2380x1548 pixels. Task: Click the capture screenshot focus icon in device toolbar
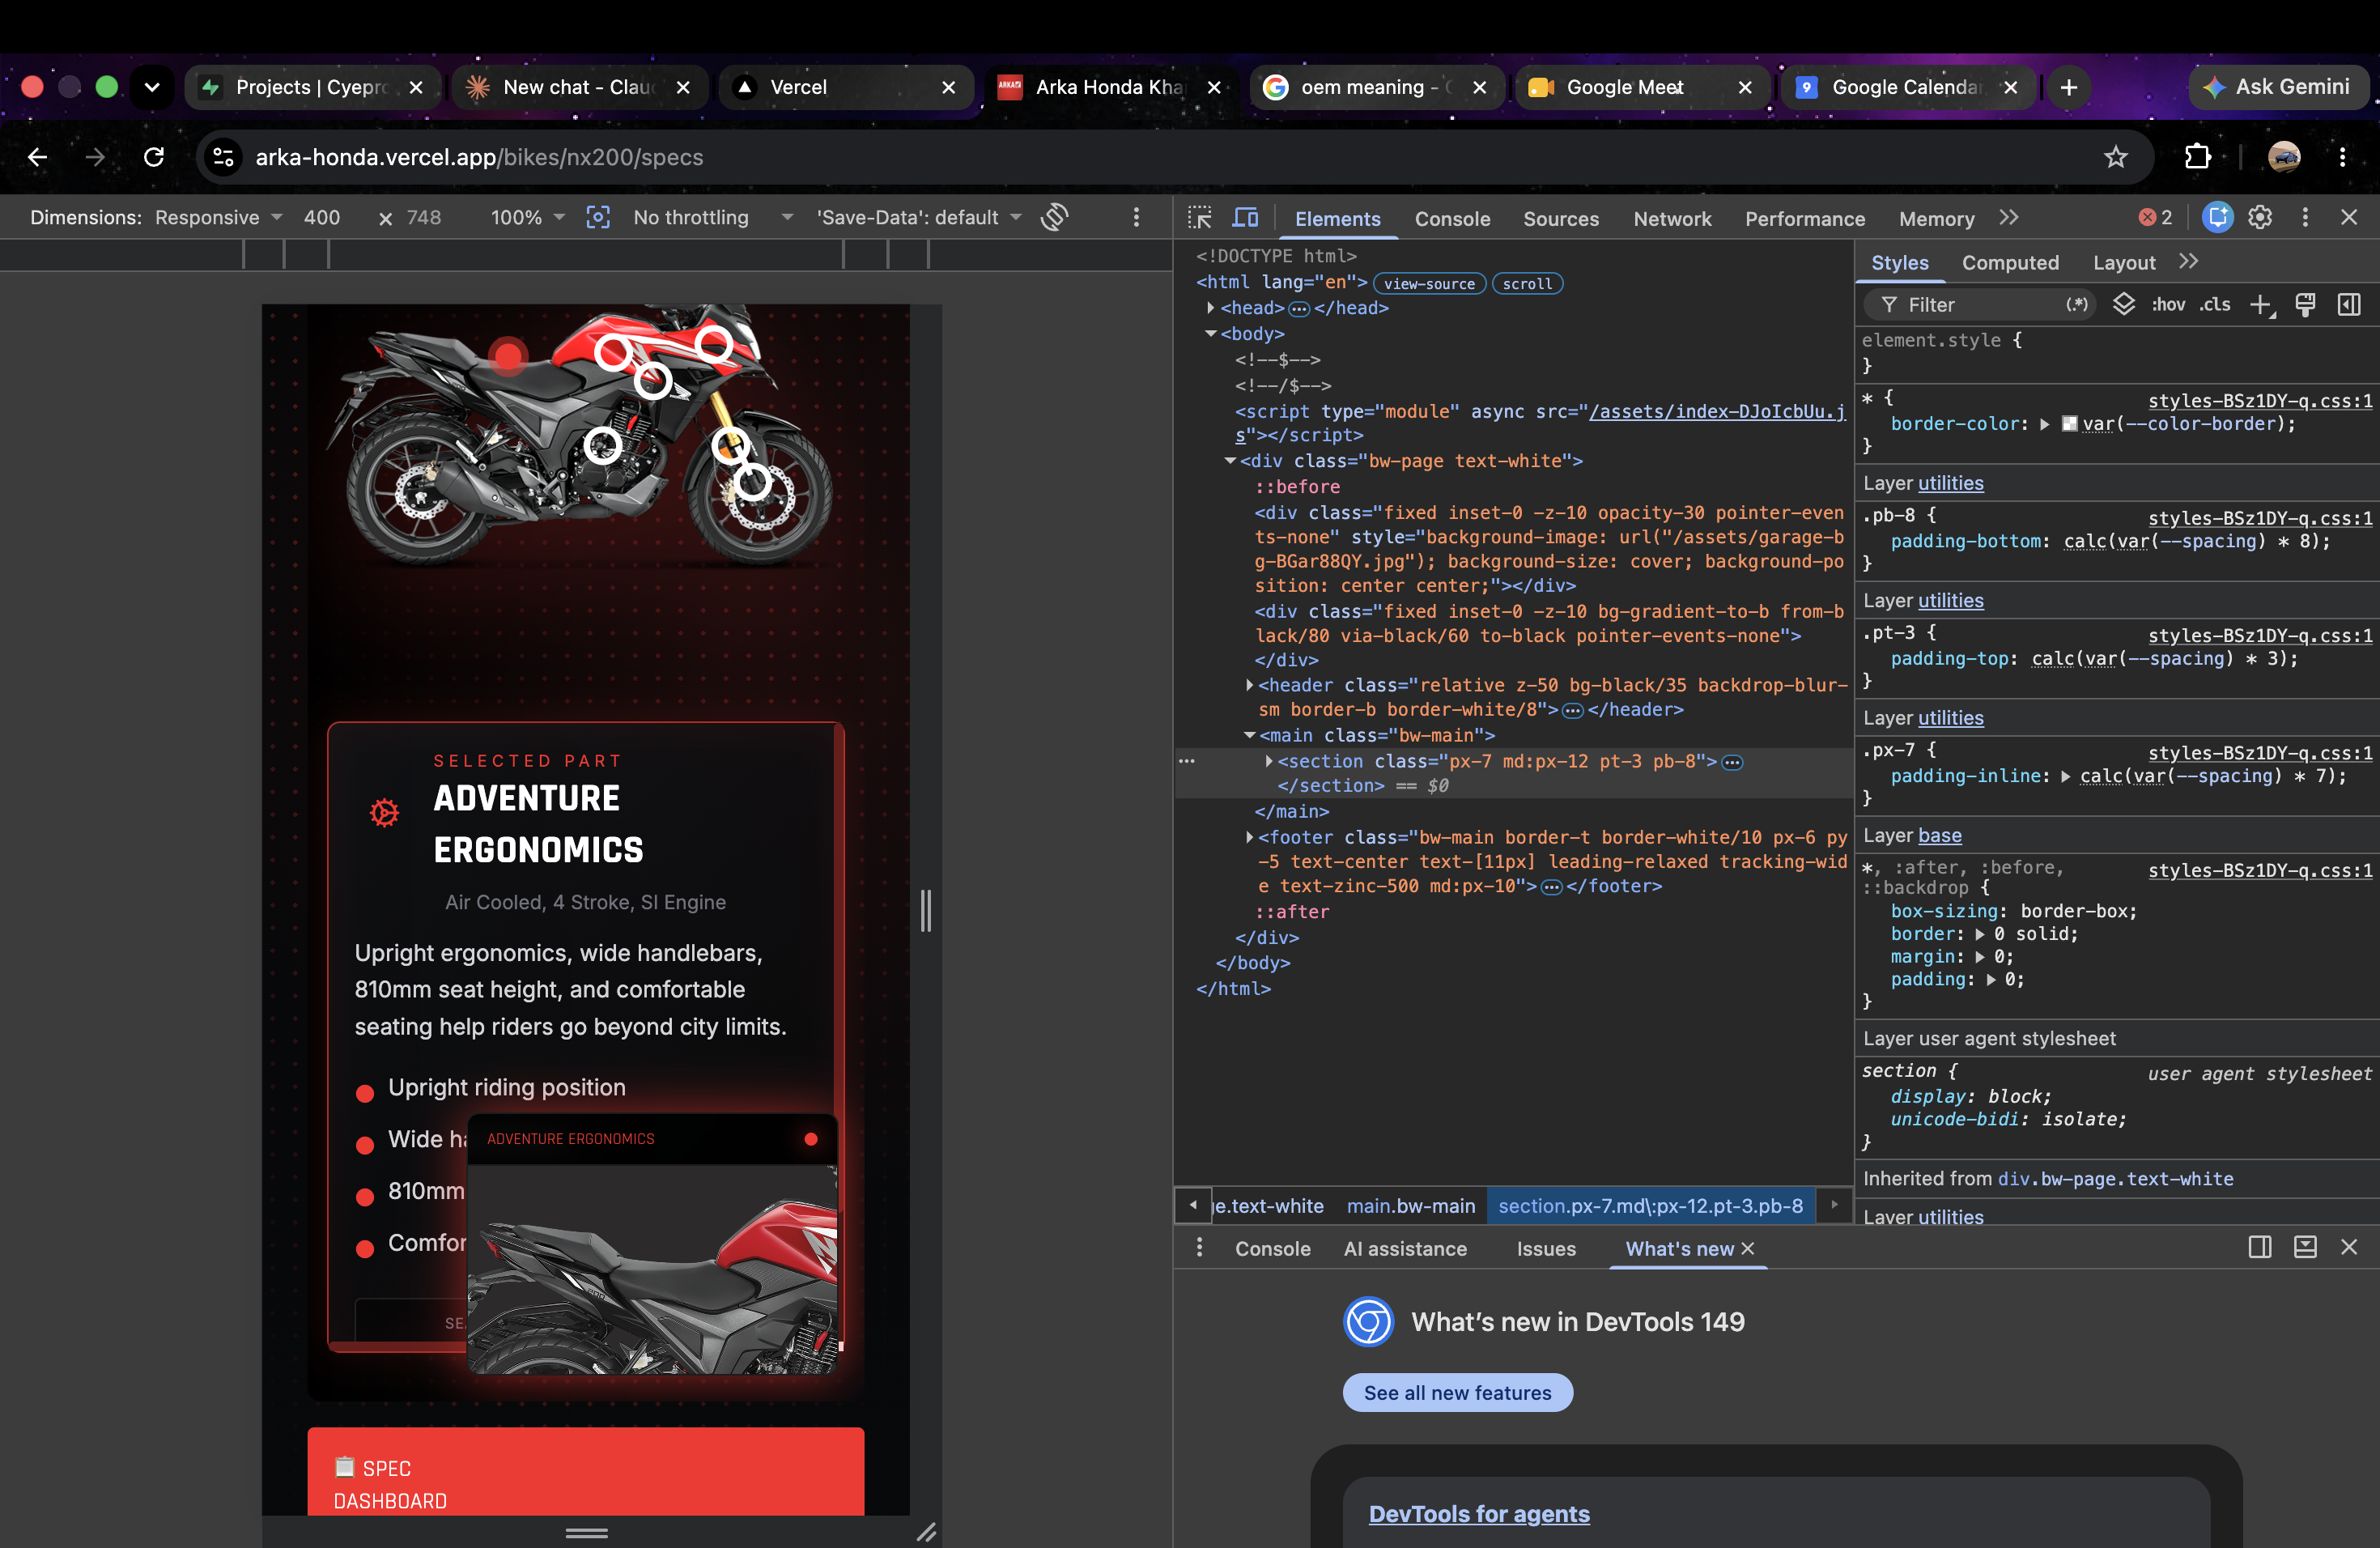pyautogui.click(x=598, y=217)
